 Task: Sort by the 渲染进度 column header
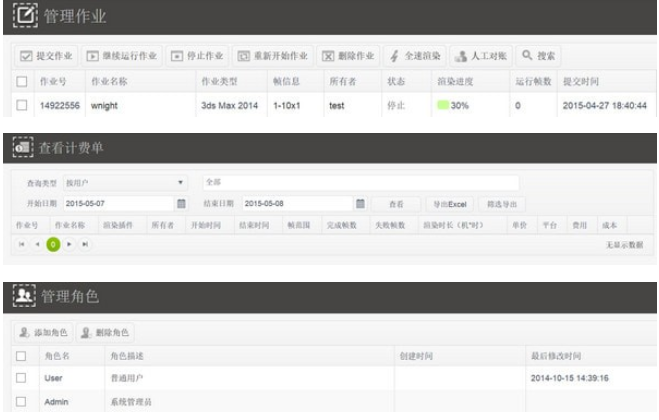click(455, 82)
